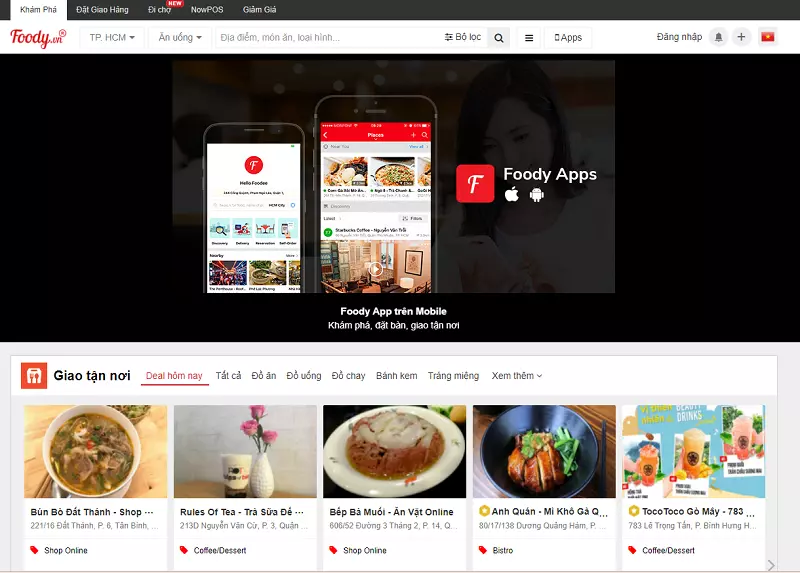
Task: Select the Đồ ăn filter tab
Action: [x=263, y=376]
